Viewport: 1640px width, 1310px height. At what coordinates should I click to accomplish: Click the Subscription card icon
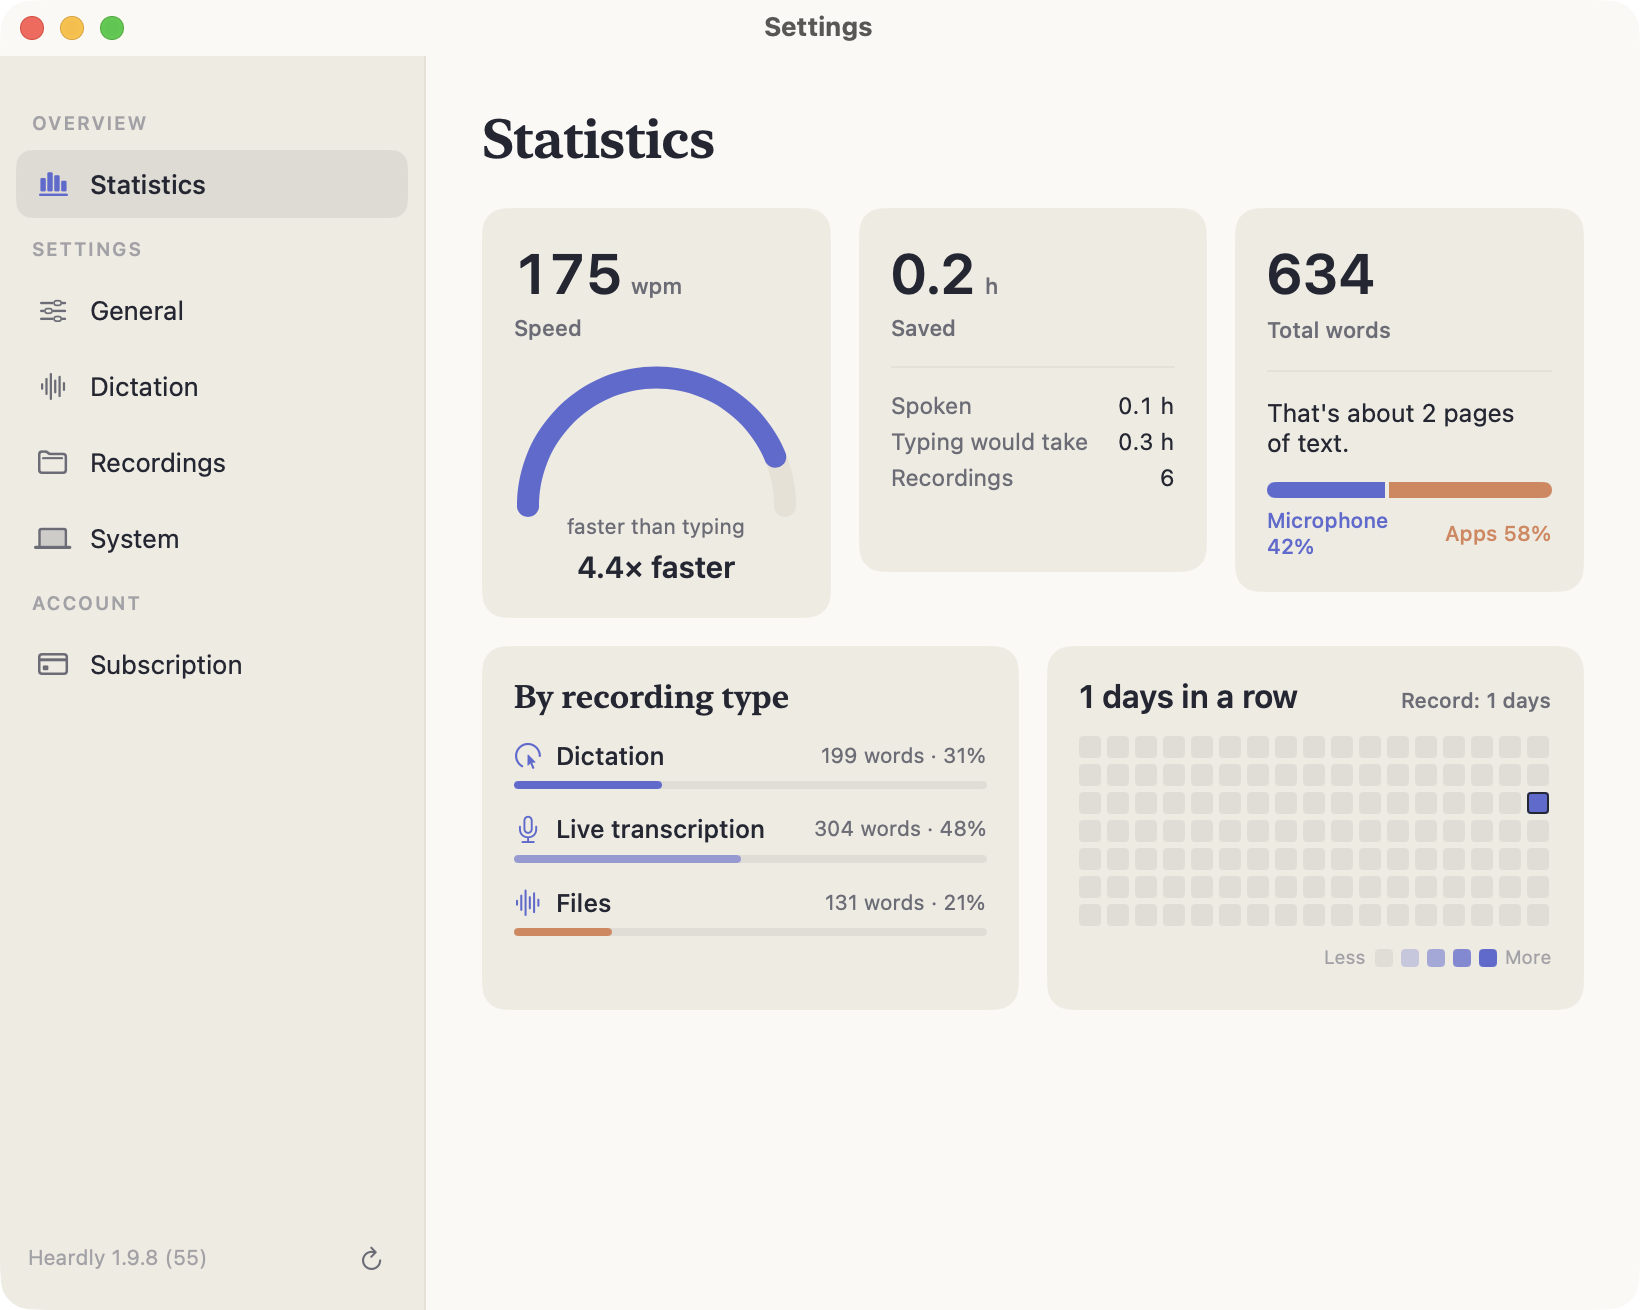[53, 664]
